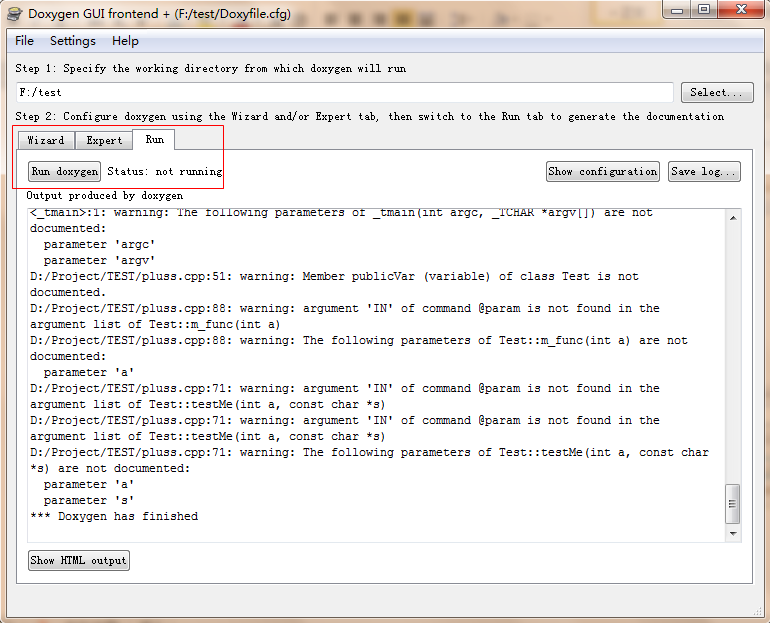
Task: Click the Step 2 instruction text
Action: point(369,116)
